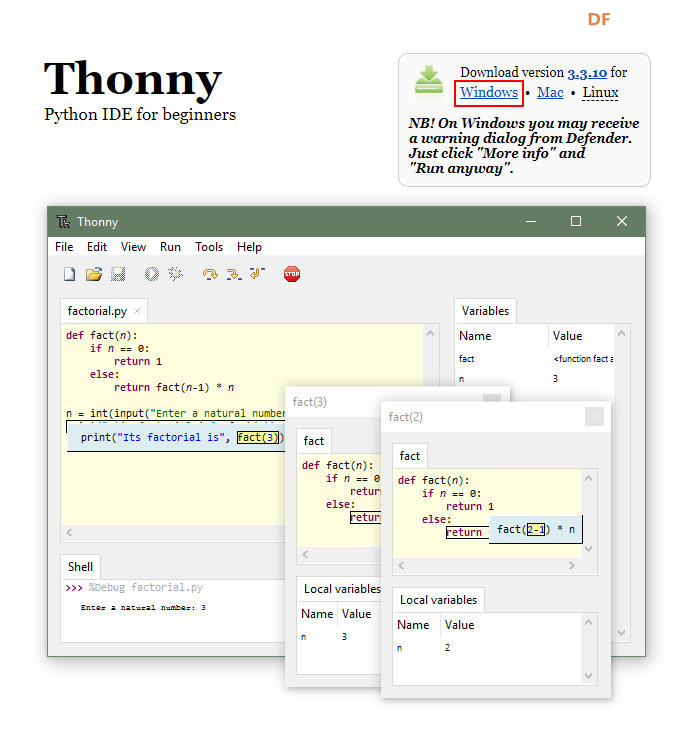This screenshot has width=696, height=748.
Task: Click the New file toolbar icon
Action: (x=70, y=274)
